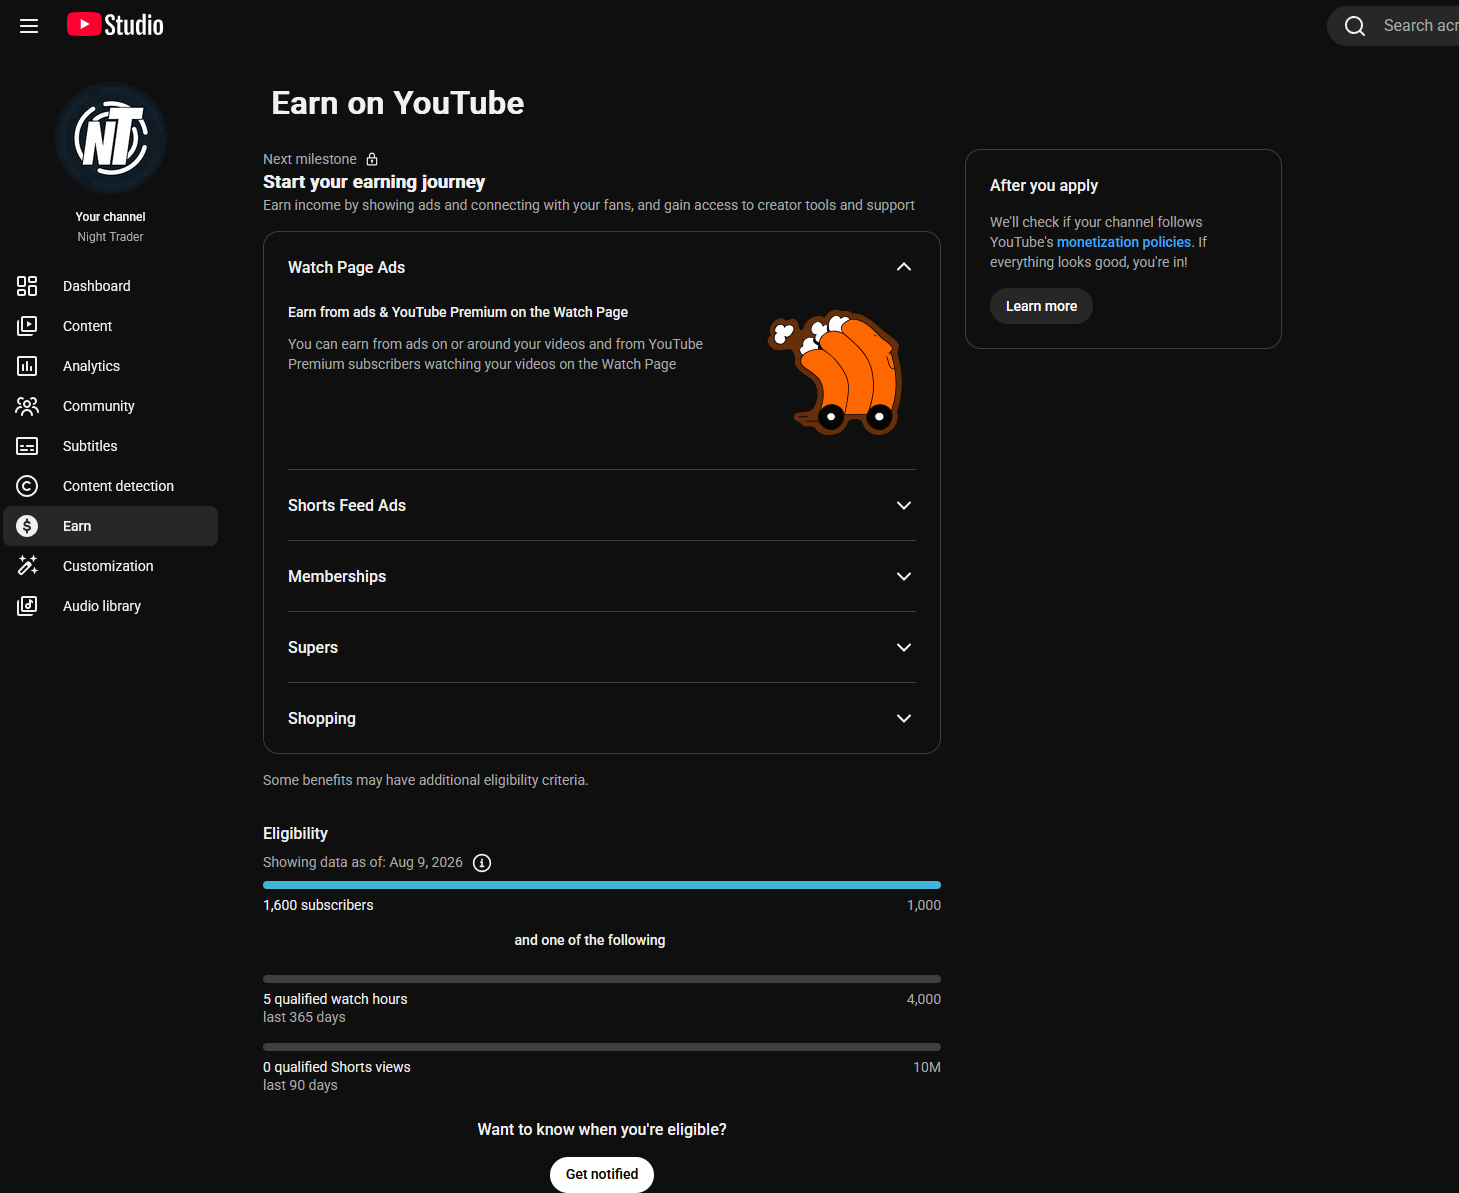Select Earn in the sidebar
1459x1193 pixels.
pyautogui.click(x=111, y=526)
